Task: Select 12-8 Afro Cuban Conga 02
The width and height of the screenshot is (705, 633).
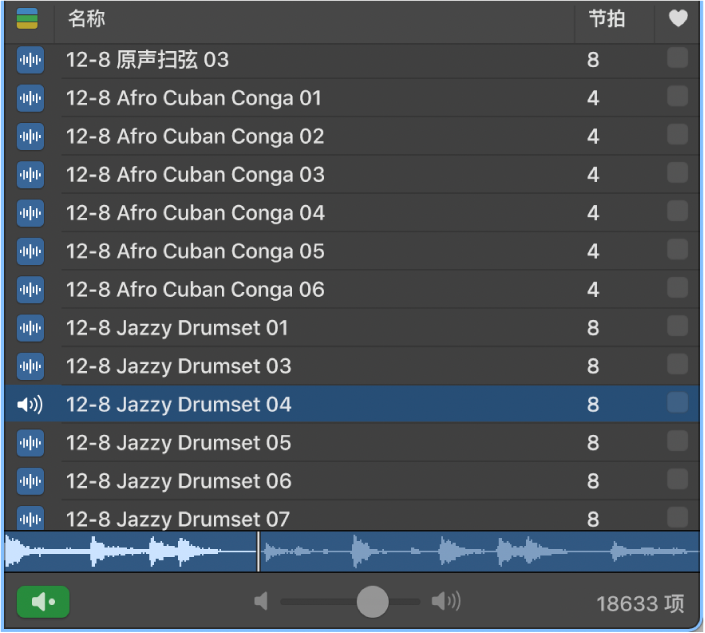Action: tap(195, 136)
